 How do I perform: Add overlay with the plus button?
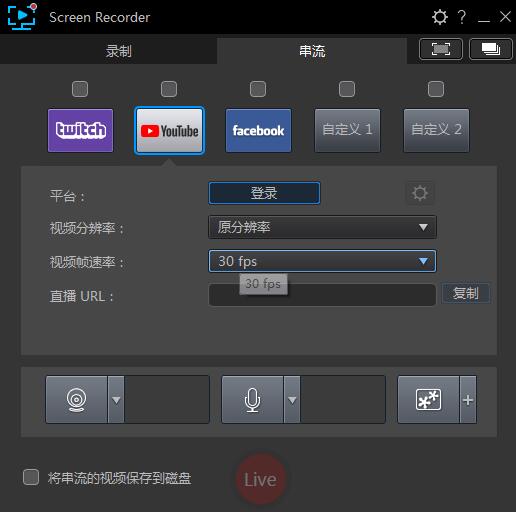(x=468, y=400)
